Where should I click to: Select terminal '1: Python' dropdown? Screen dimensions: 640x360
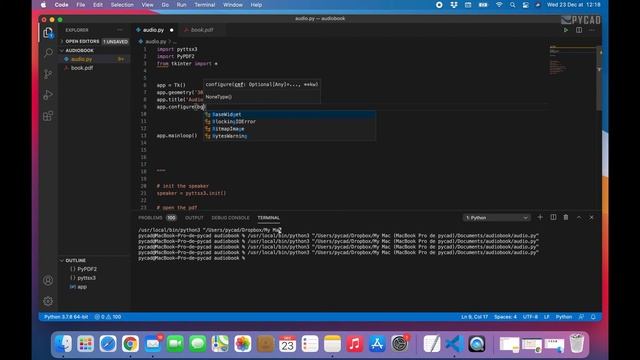496,218
